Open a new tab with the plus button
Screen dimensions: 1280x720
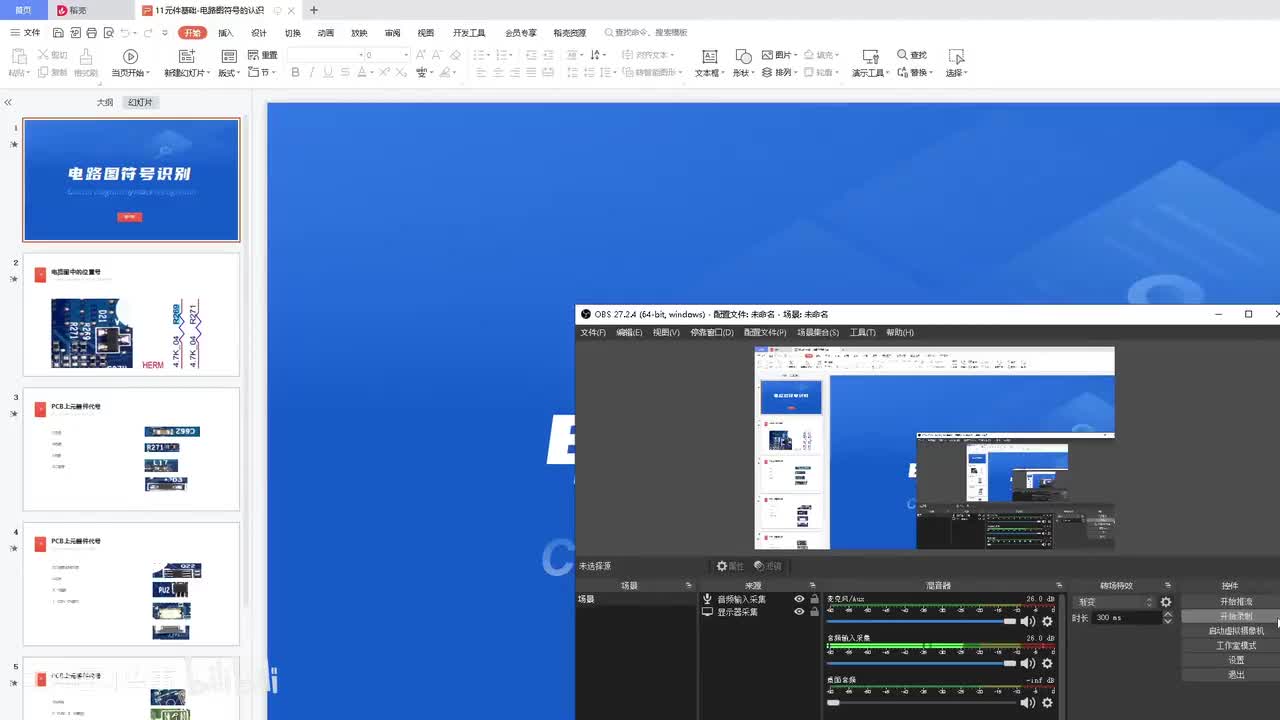(314, 10)
